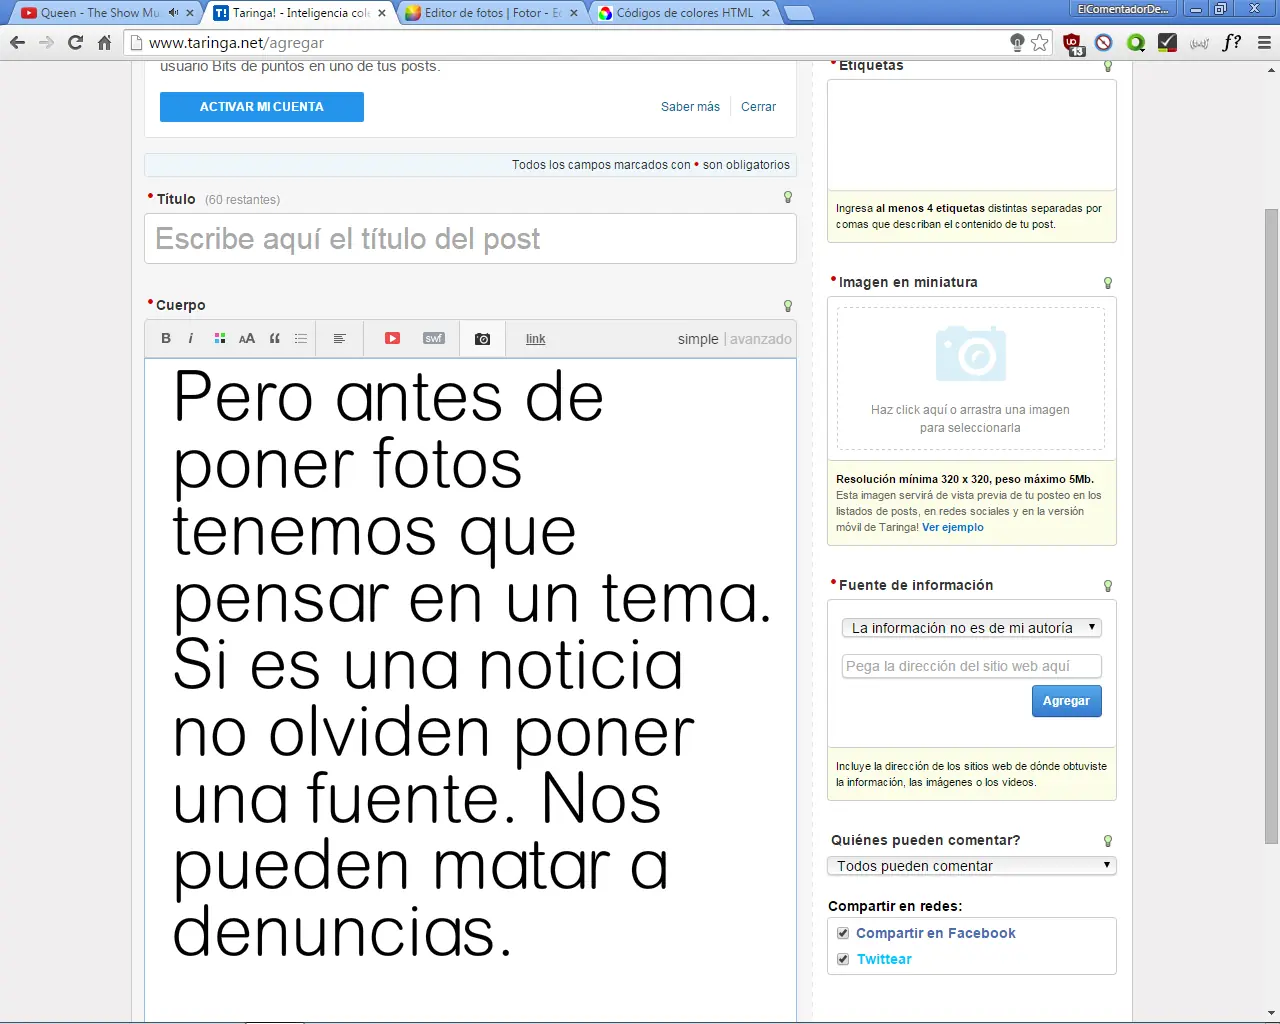Image resolution: width=1280 pixels, height=1024 pixels.
Task: Show the help bulb for Imagen en miniatura
Action: click(x=1108, y=283)
